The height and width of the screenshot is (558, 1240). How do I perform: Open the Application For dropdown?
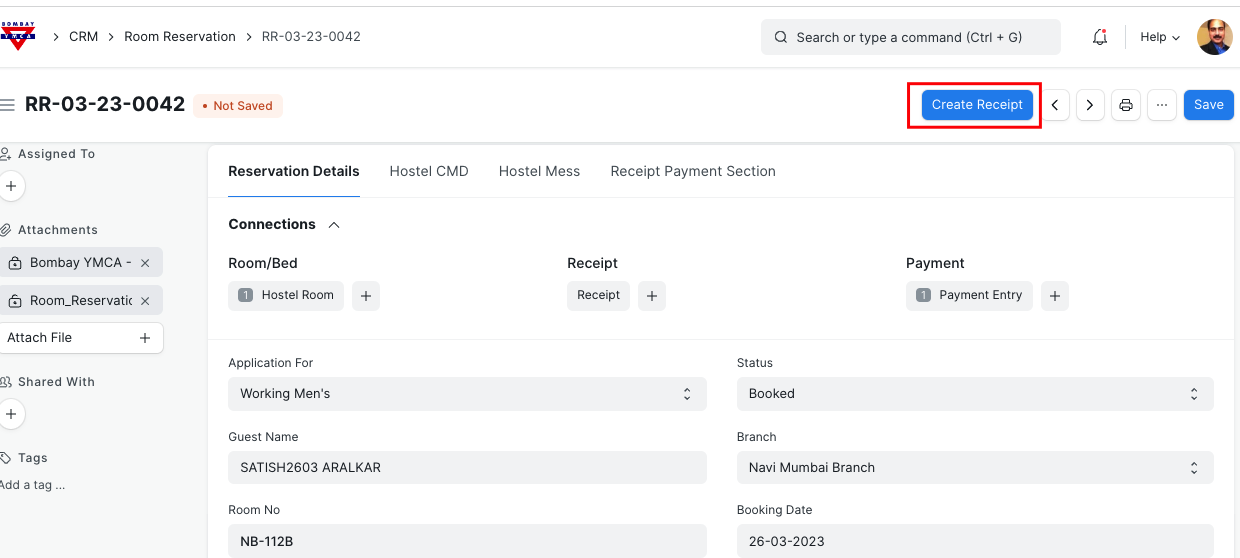(467, 394)
